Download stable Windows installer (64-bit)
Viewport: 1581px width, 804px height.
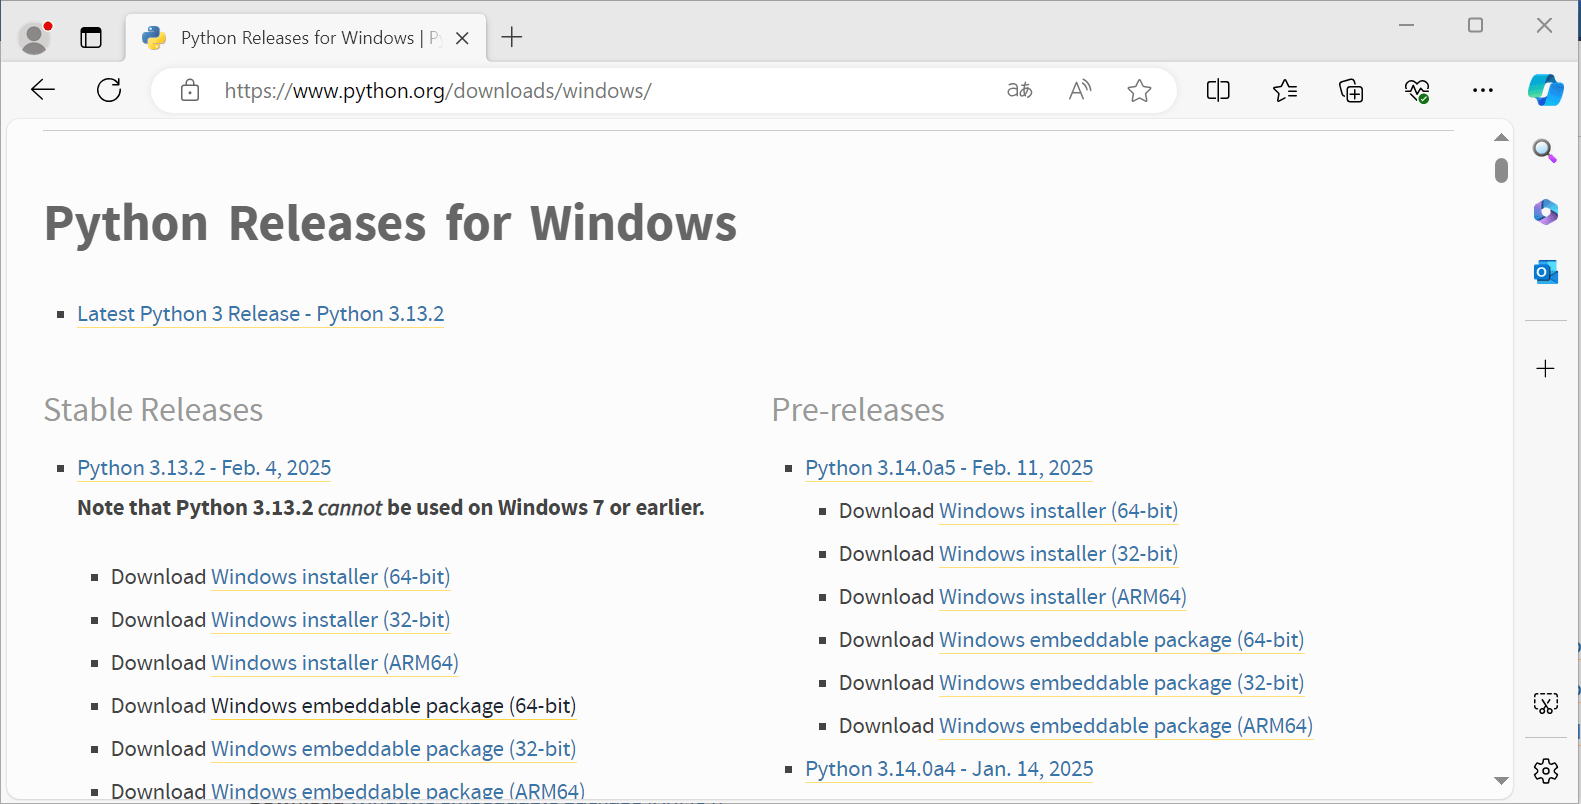click(330, 577)
